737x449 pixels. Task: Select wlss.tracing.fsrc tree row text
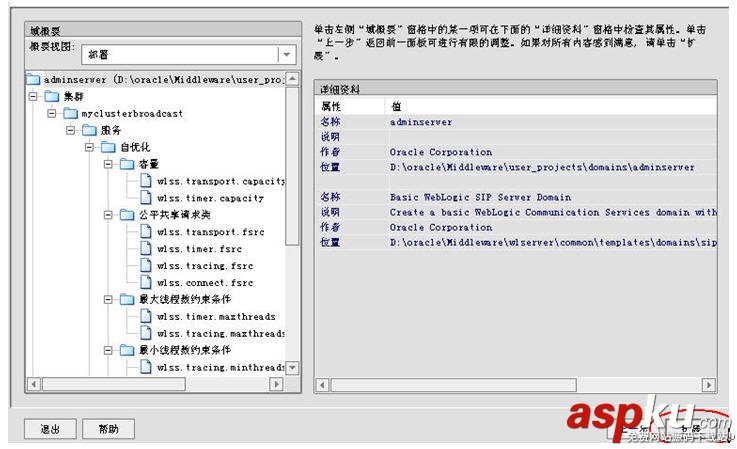click(x=205, y=266)
